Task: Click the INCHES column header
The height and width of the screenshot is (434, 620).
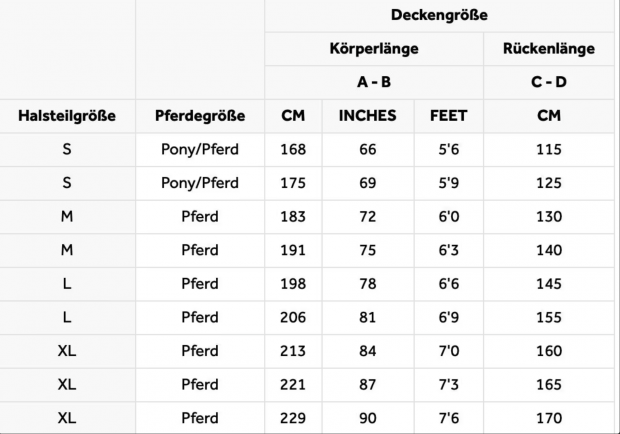Action: (x=368, y=116)
